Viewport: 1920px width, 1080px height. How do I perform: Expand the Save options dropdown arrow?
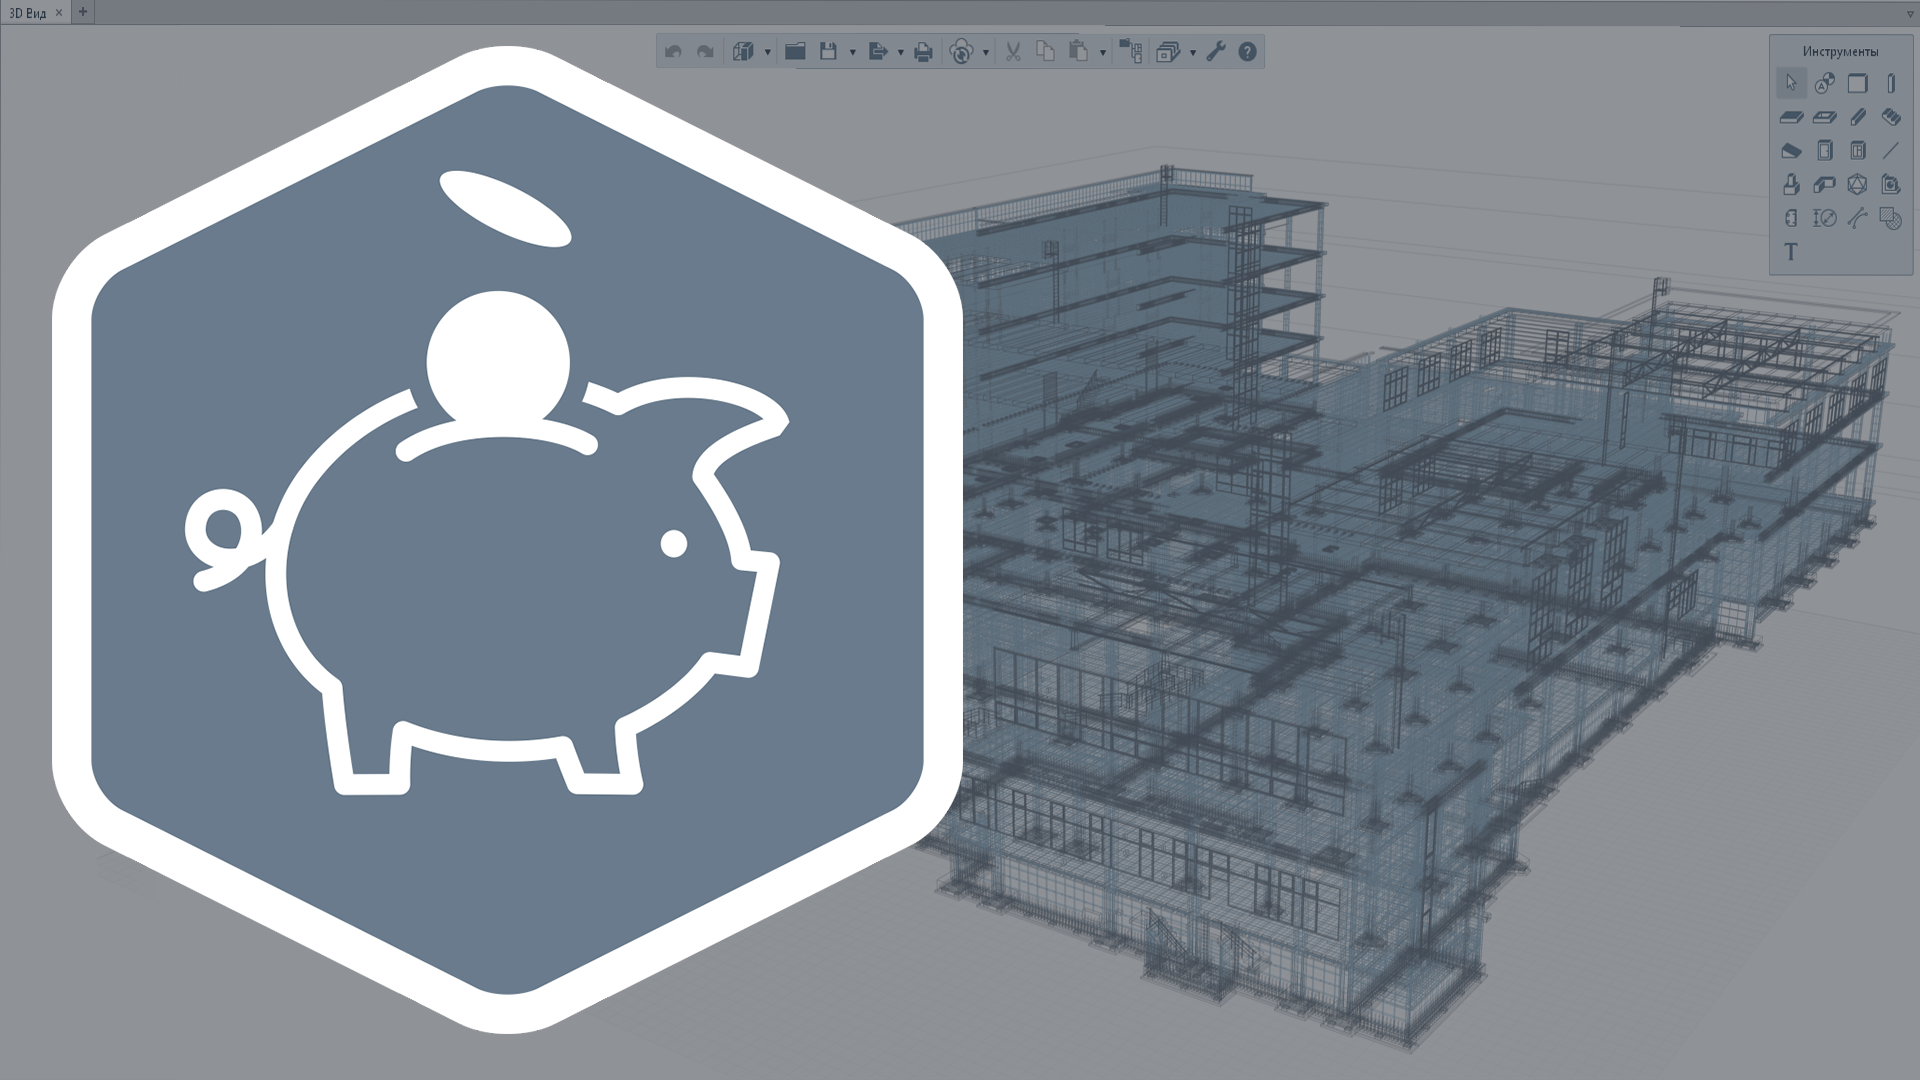[852, 53]
